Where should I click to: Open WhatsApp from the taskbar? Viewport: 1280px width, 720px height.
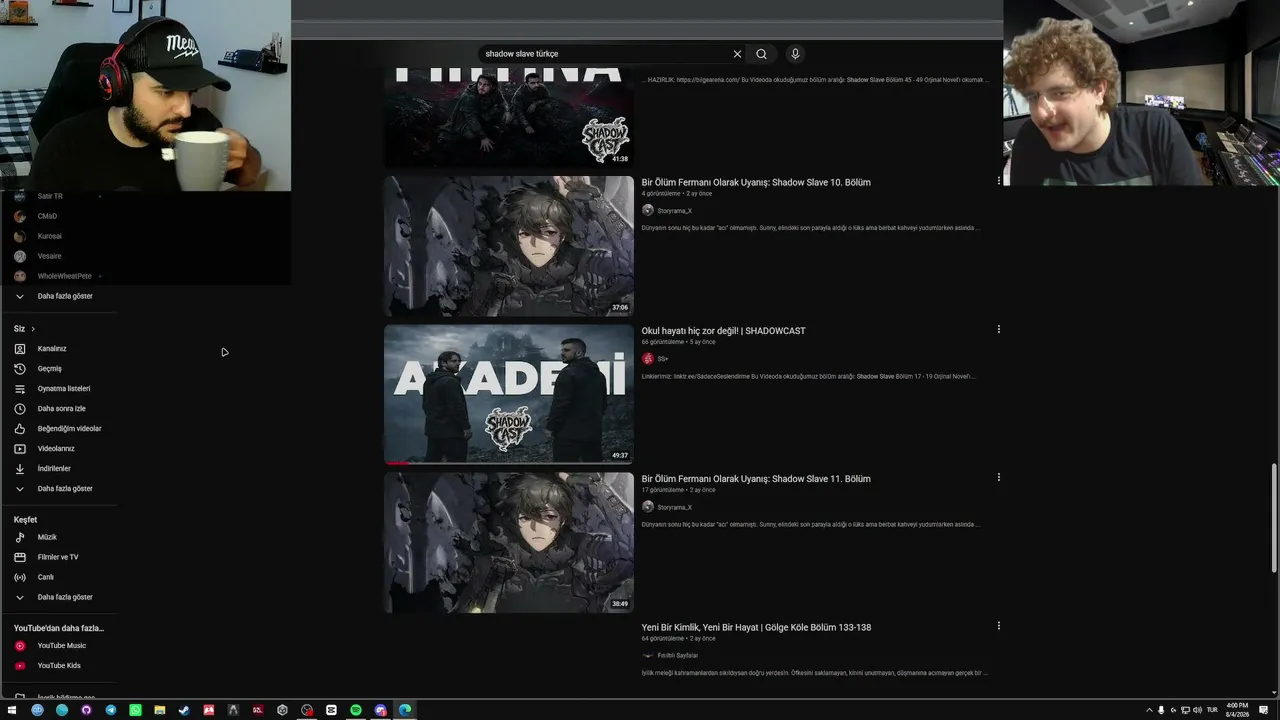[x=135, y=710]
